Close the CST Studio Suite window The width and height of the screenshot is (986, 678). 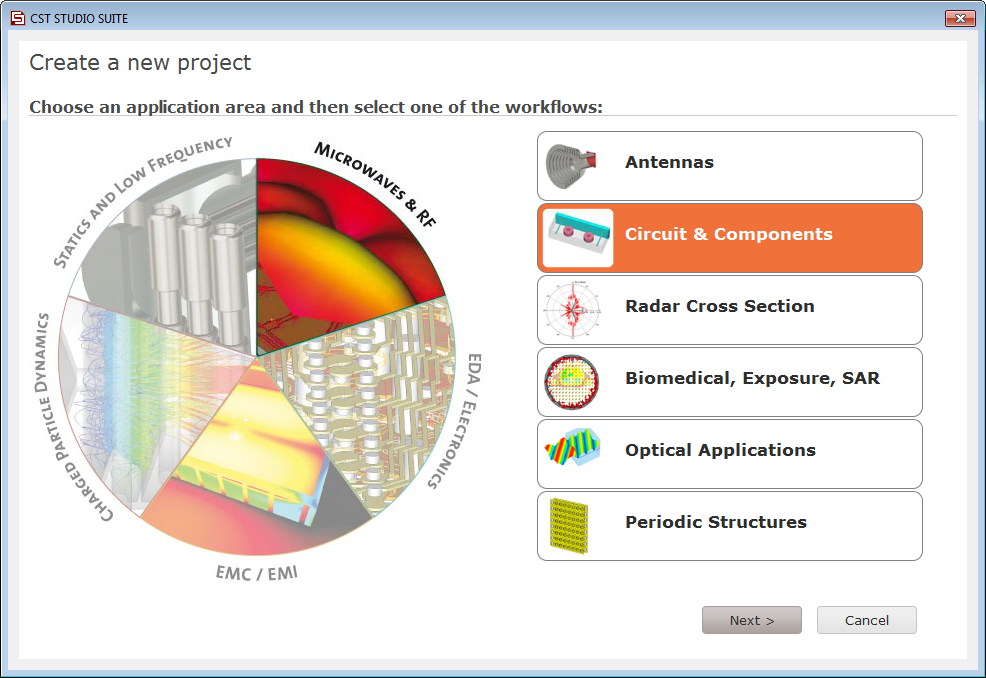click(960, 18)
